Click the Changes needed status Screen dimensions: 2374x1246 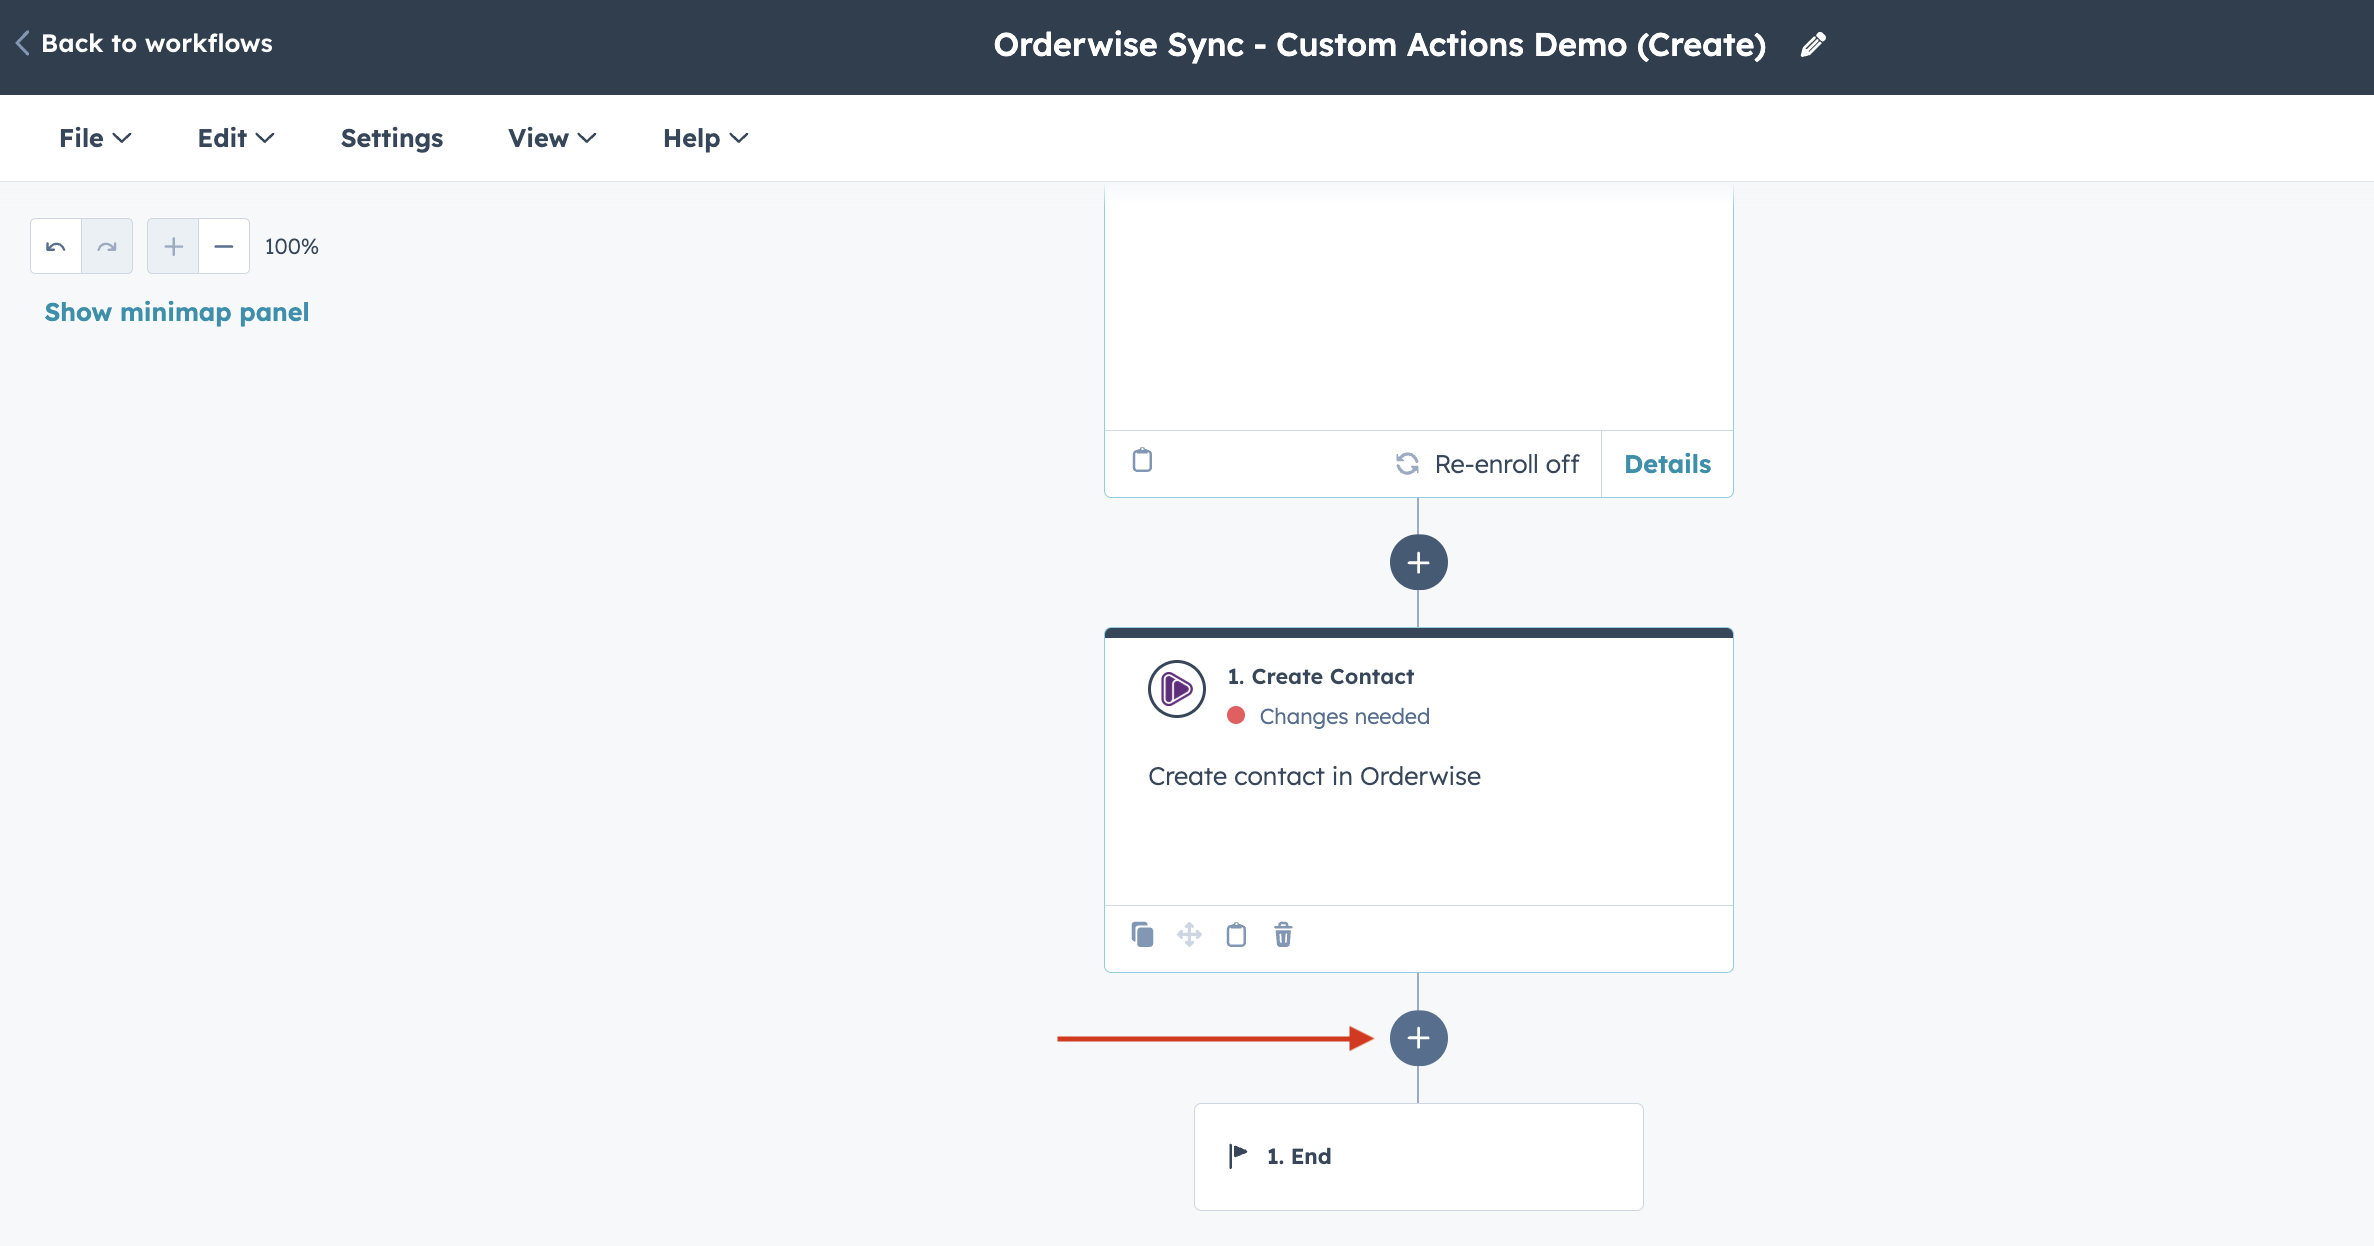tap(1344, 716)
